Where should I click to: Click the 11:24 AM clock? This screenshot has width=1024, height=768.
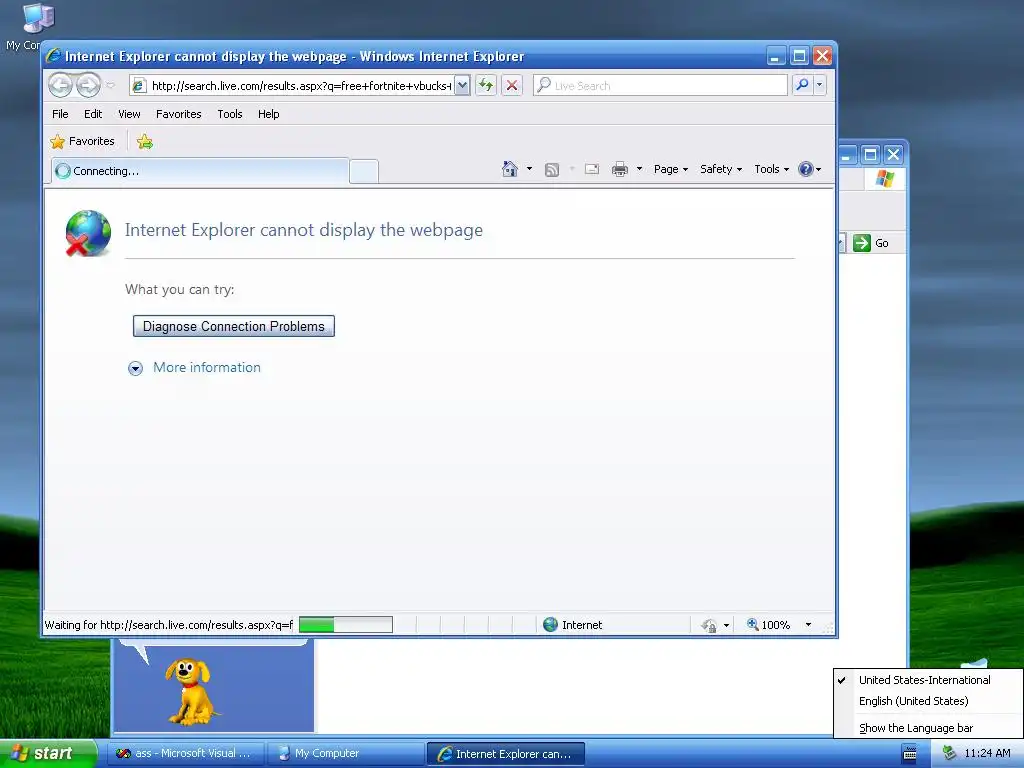point(987,754)
